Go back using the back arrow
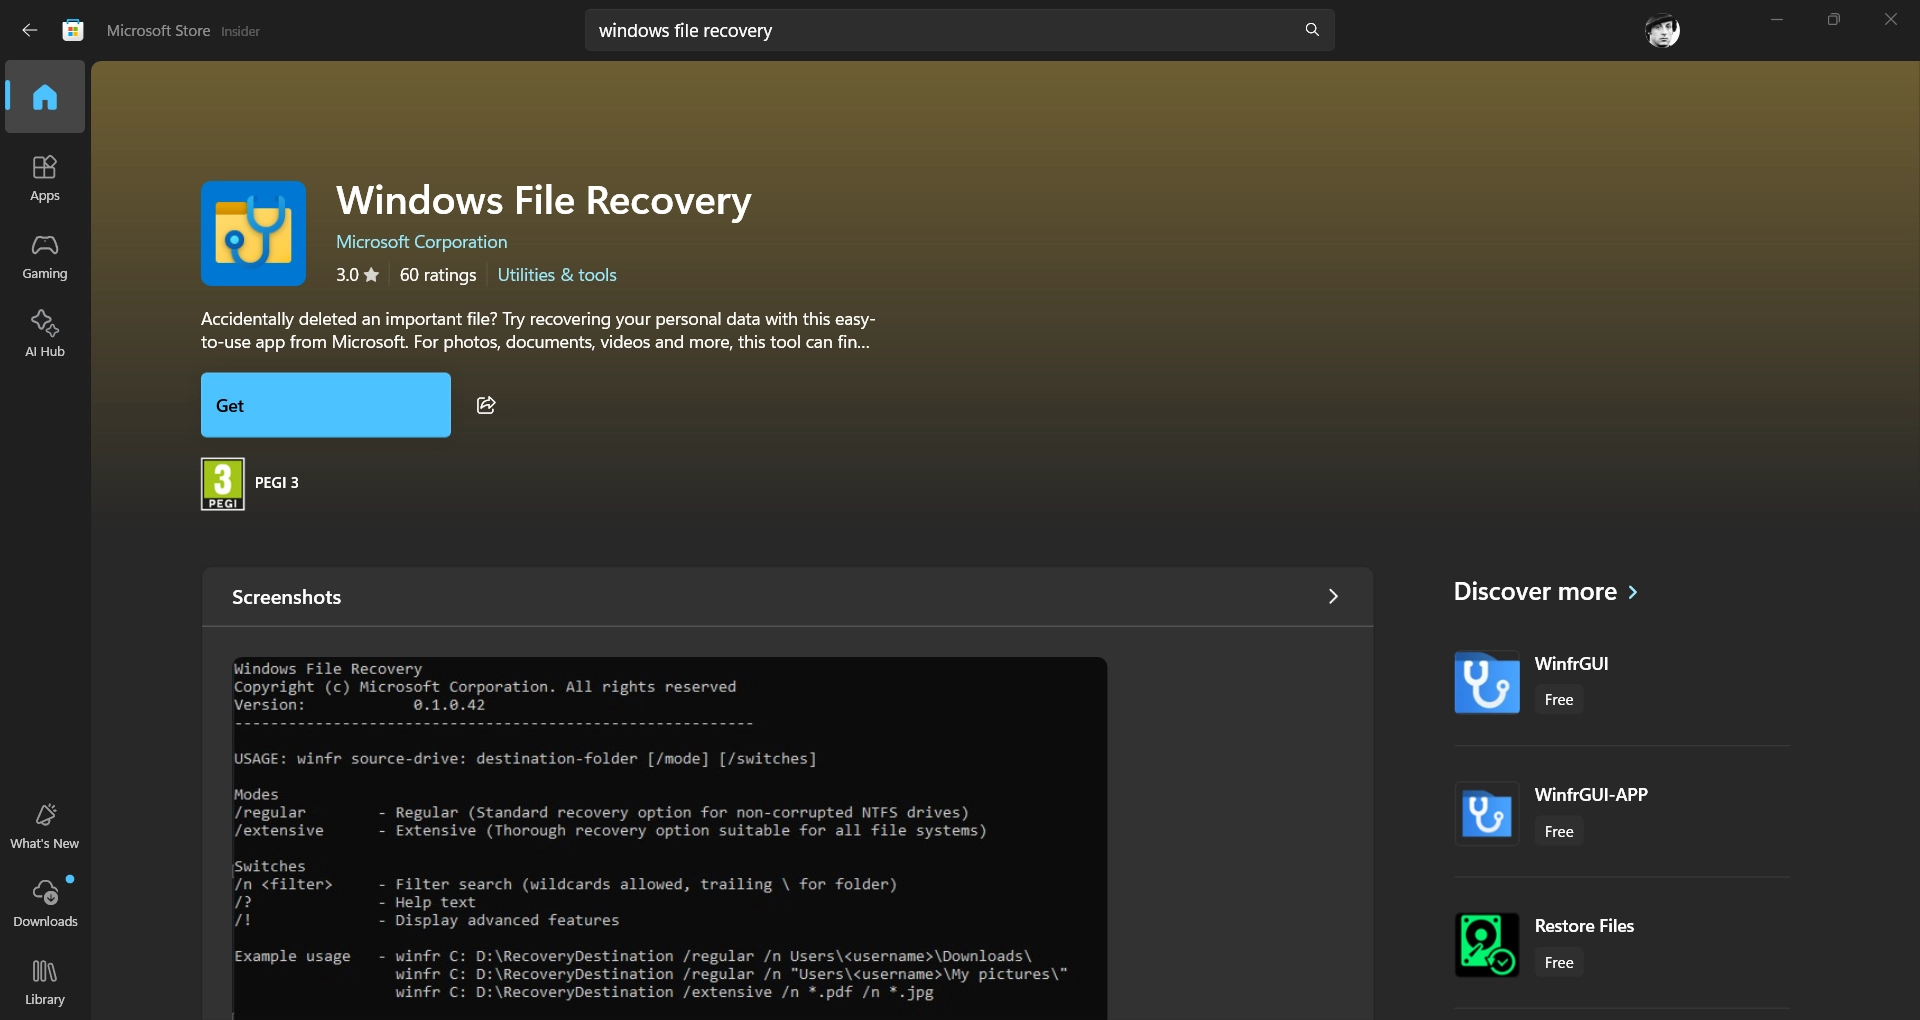This screenshot has height=1020, width=1920. [30, 31]
